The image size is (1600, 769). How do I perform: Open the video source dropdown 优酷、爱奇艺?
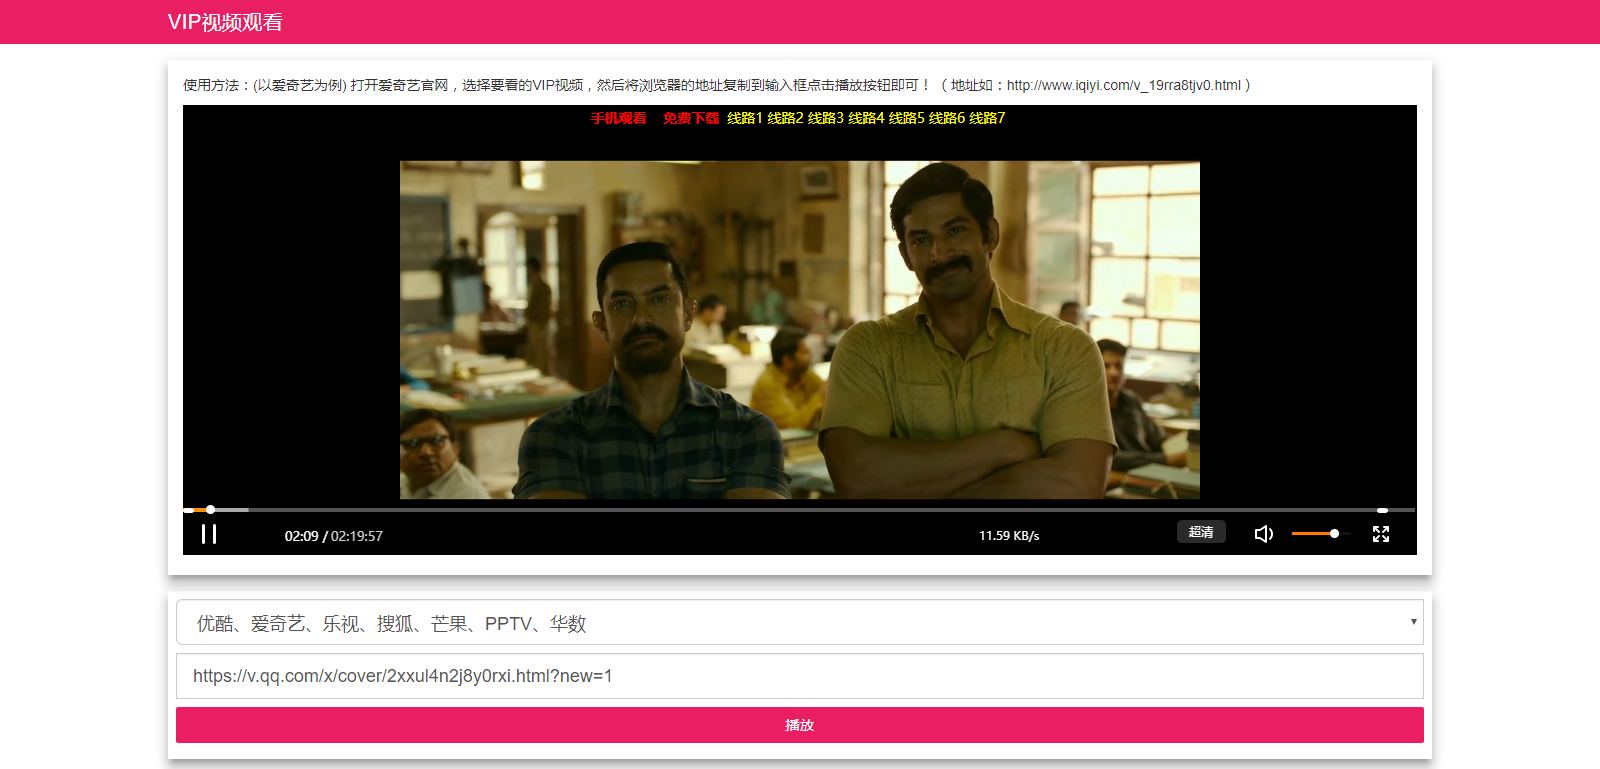[800, 622]
